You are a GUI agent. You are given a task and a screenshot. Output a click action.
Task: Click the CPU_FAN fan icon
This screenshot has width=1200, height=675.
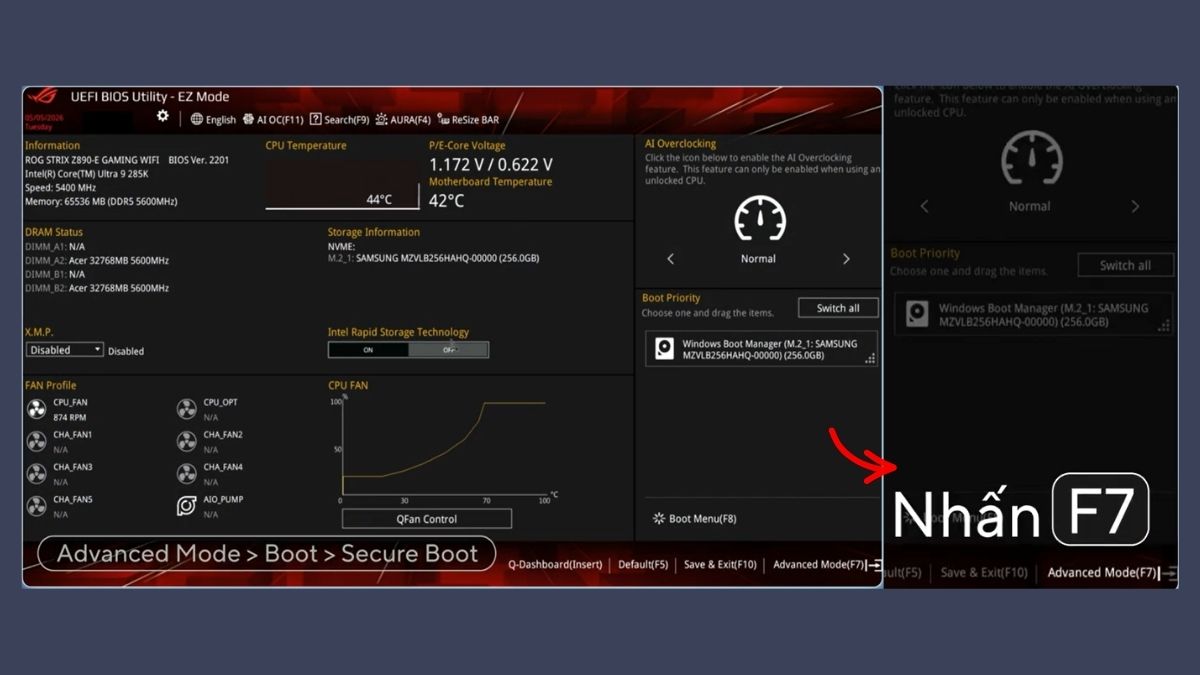(x=37, y=409)
